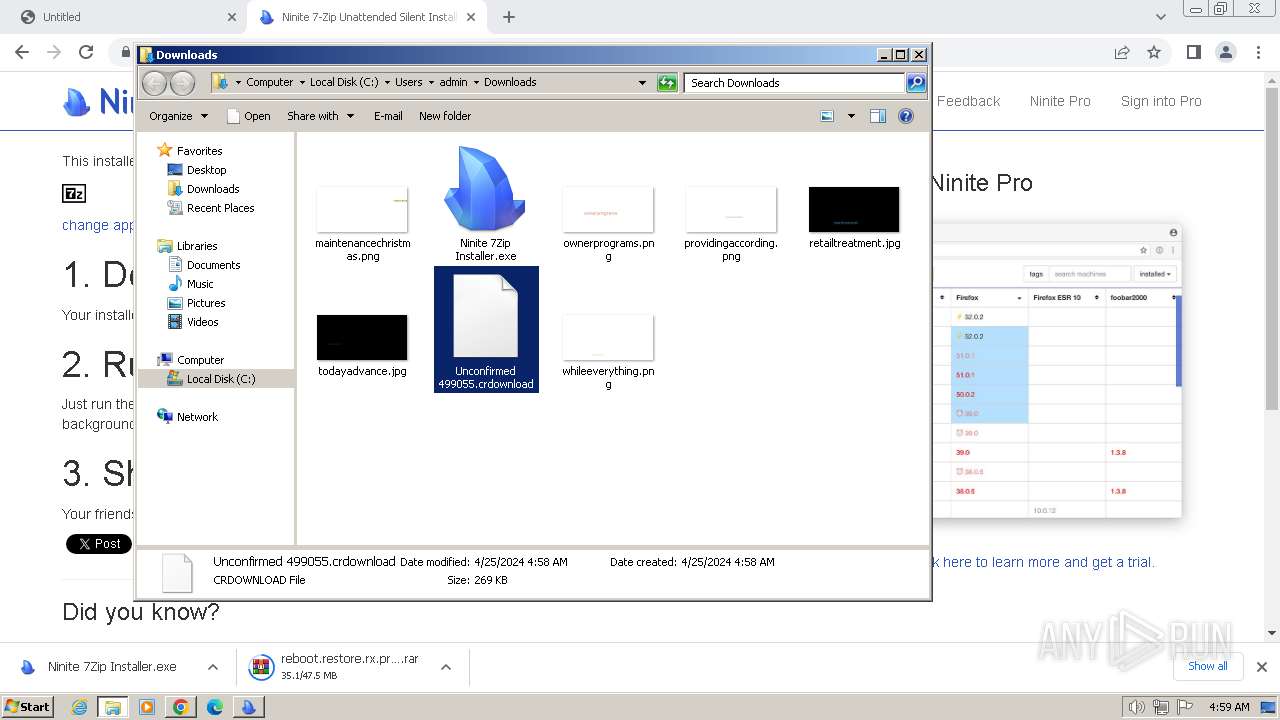This screenshot has width=1280, height=720.
Task: Switch to the Ninite 7-Zip Chrome tab
Action: click(368, 17)
